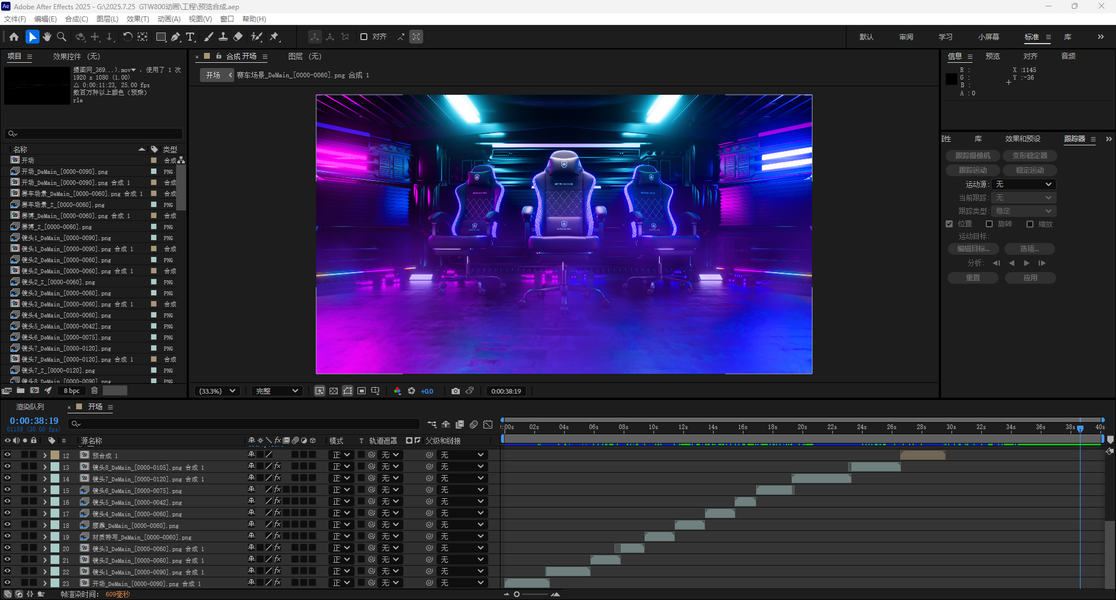Click the composition mini-flowchart icon
Image resolution: width=1116 pixels, height=600 pixels.
(x=432, y=424)
